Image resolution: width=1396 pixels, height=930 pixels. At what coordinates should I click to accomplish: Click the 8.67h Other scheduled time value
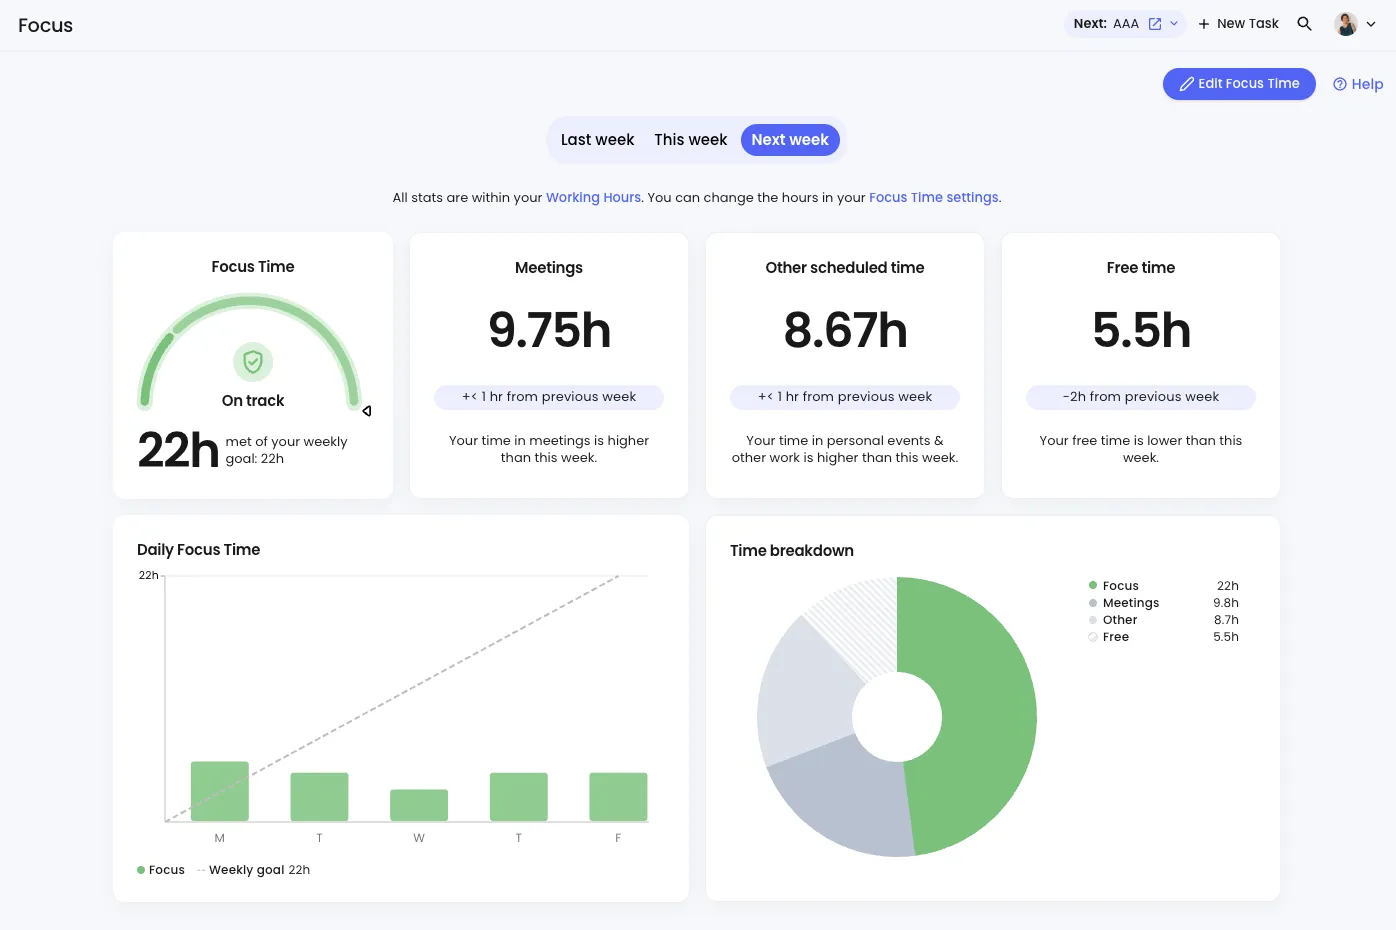(x=845, y=330)
